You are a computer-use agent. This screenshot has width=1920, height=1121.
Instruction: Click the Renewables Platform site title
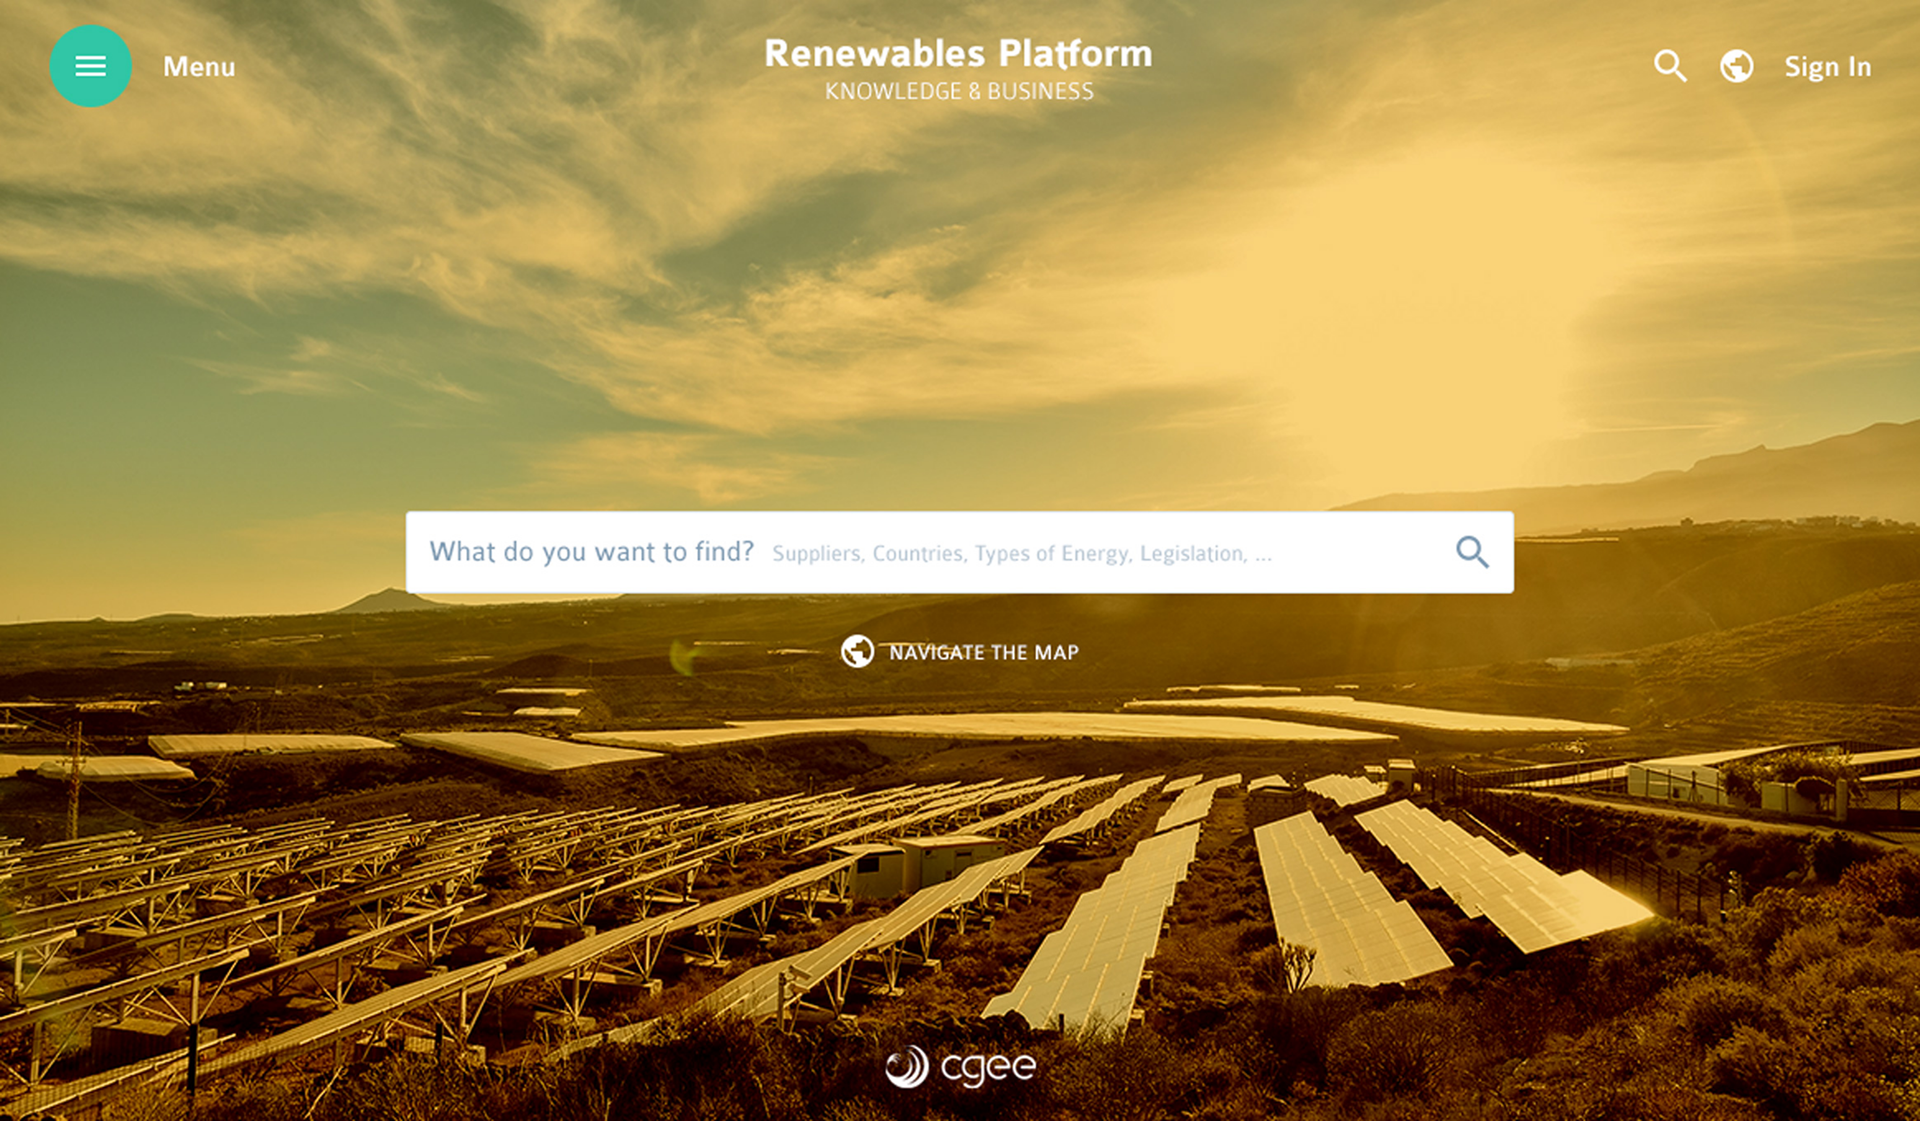pos(958,54)
